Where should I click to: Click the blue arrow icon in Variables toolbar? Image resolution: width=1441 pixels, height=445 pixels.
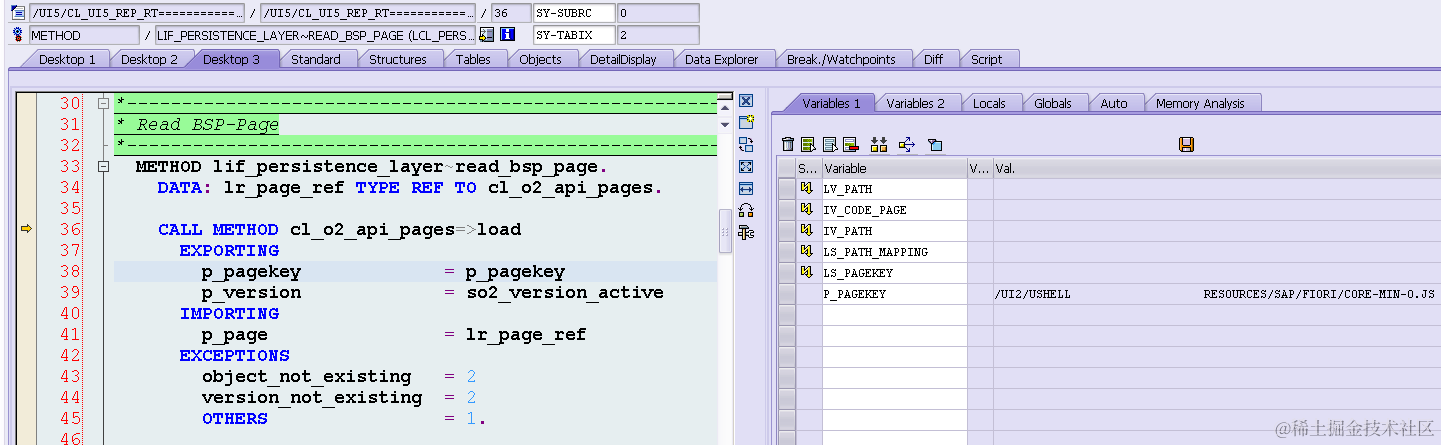tap(906, 145)
